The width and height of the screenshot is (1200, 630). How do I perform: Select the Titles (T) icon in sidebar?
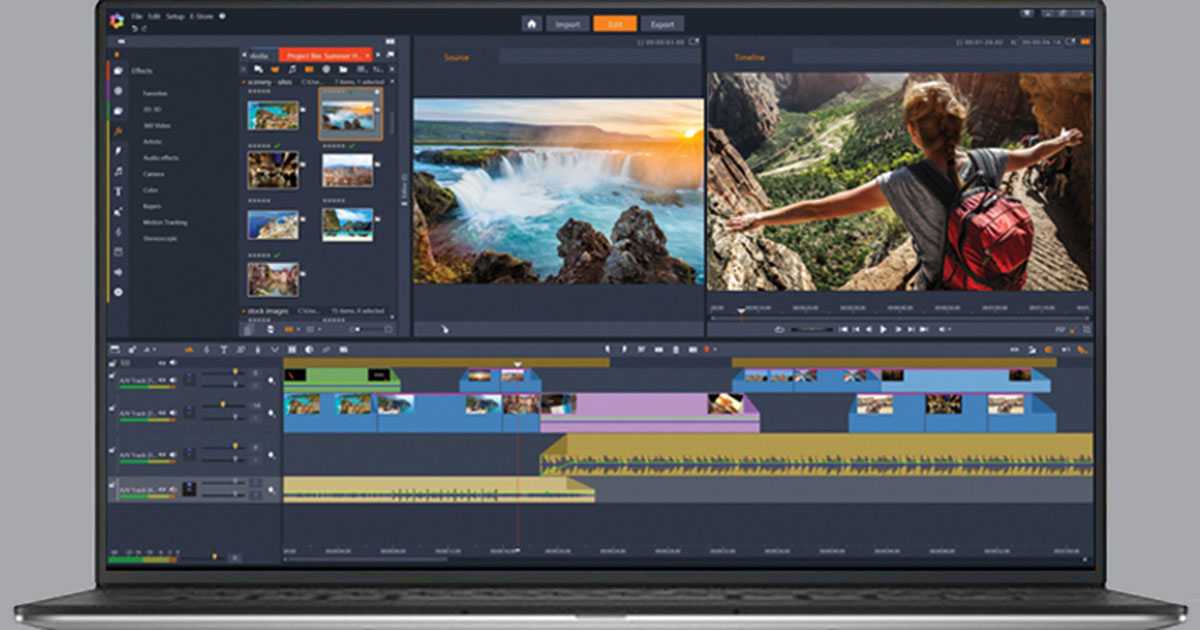point(118,191)
